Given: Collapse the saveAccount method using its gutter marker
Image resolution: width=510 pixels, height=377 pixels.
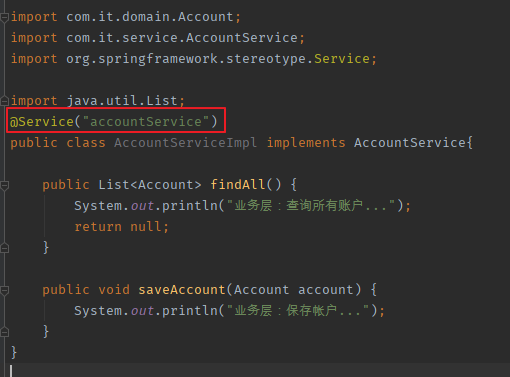Looking at the screenshot, I should coord(4,290).
